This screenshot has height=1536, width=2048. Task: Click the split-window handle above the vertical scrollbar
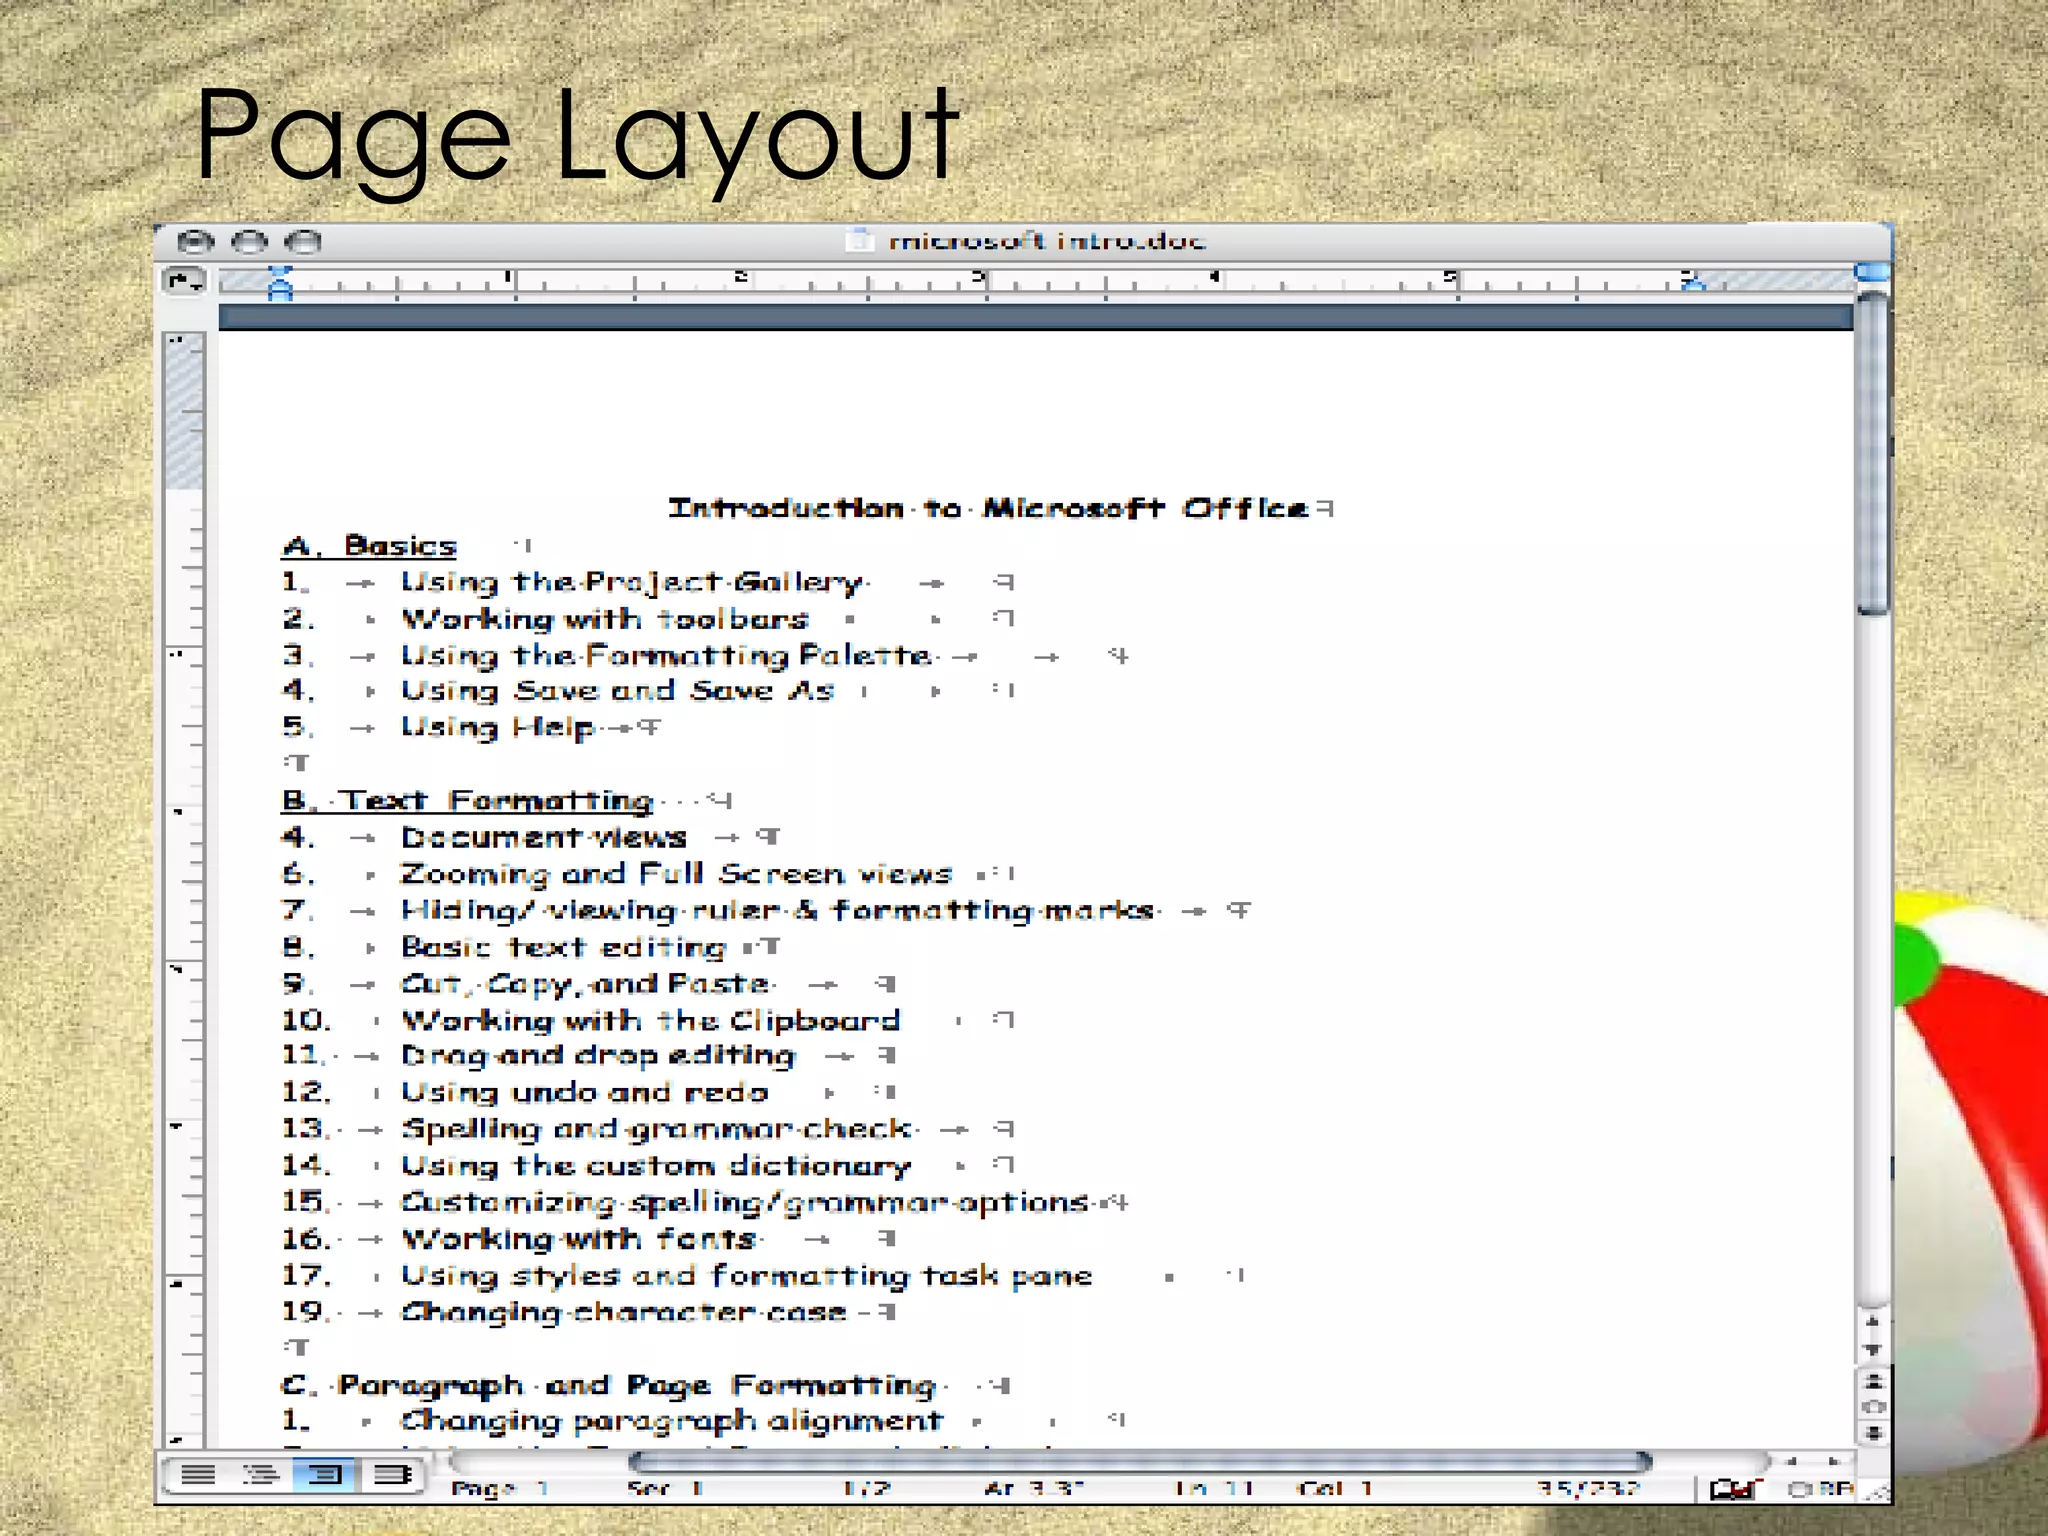(x=1873, y=272)
